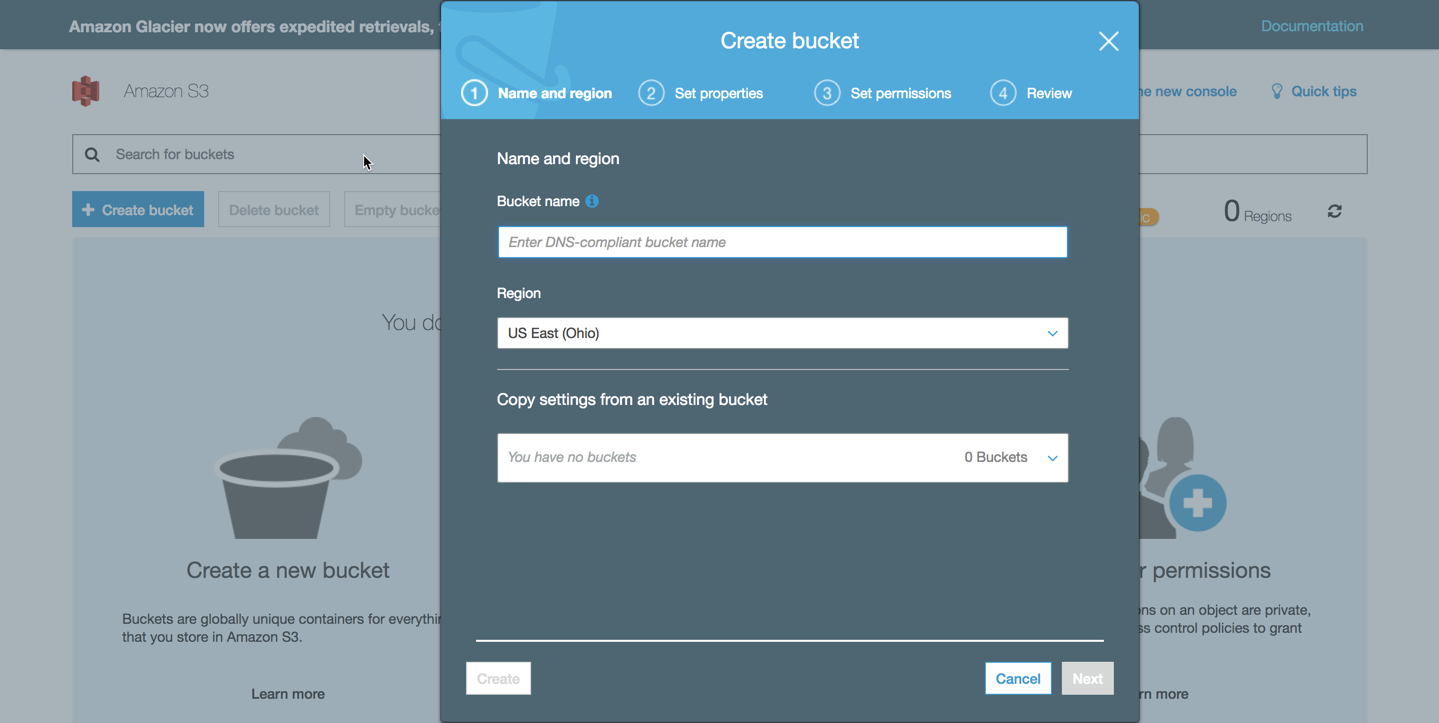
Task: Expand the Copy settings bucket dropdown
Action: pos(782,457)
